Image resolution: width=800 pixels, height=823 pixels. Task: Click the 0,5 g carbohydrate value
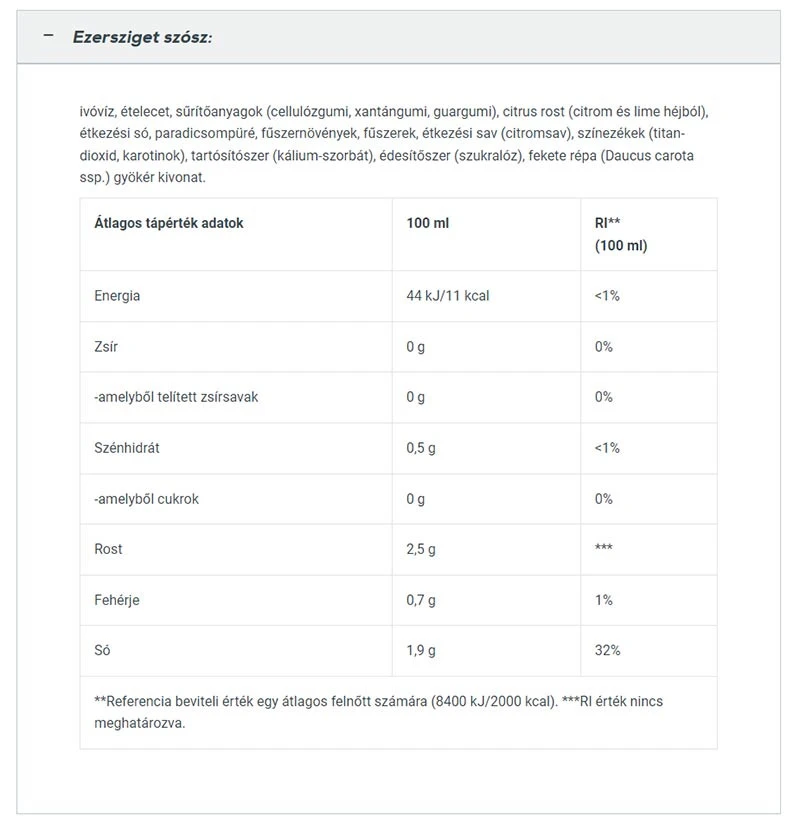coord(421,448)
